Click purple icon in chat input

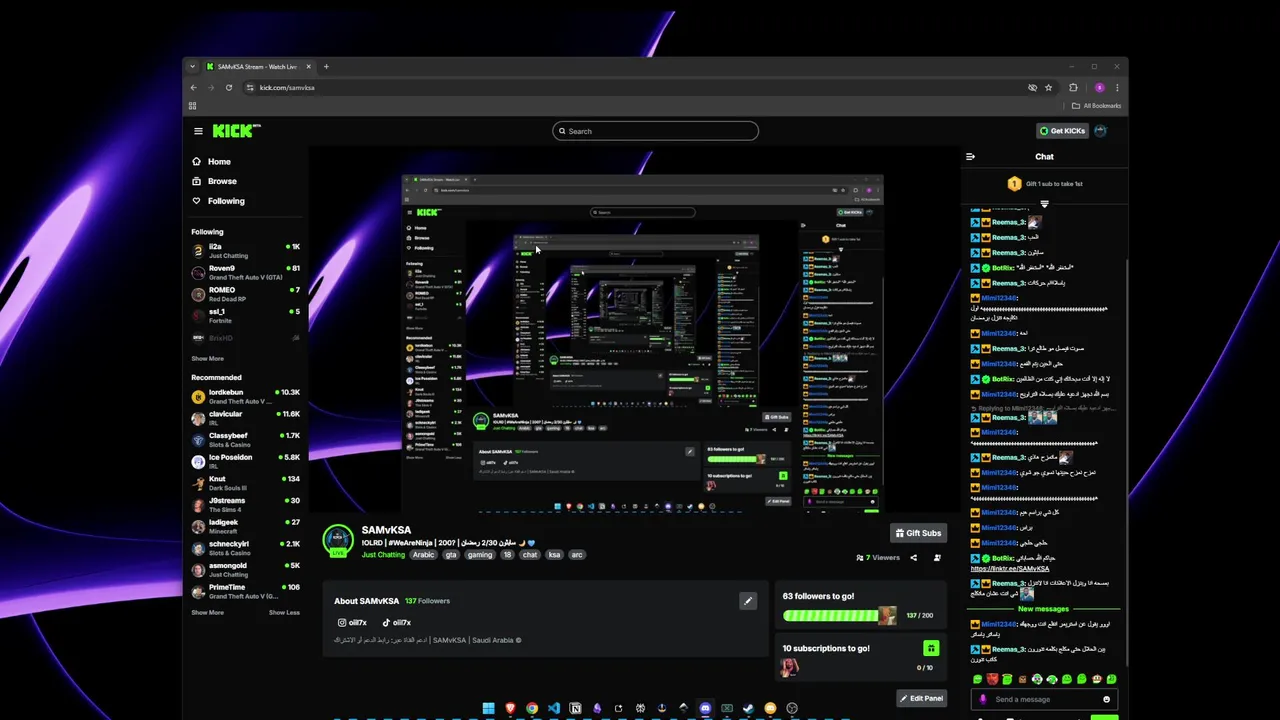(983, 699)
